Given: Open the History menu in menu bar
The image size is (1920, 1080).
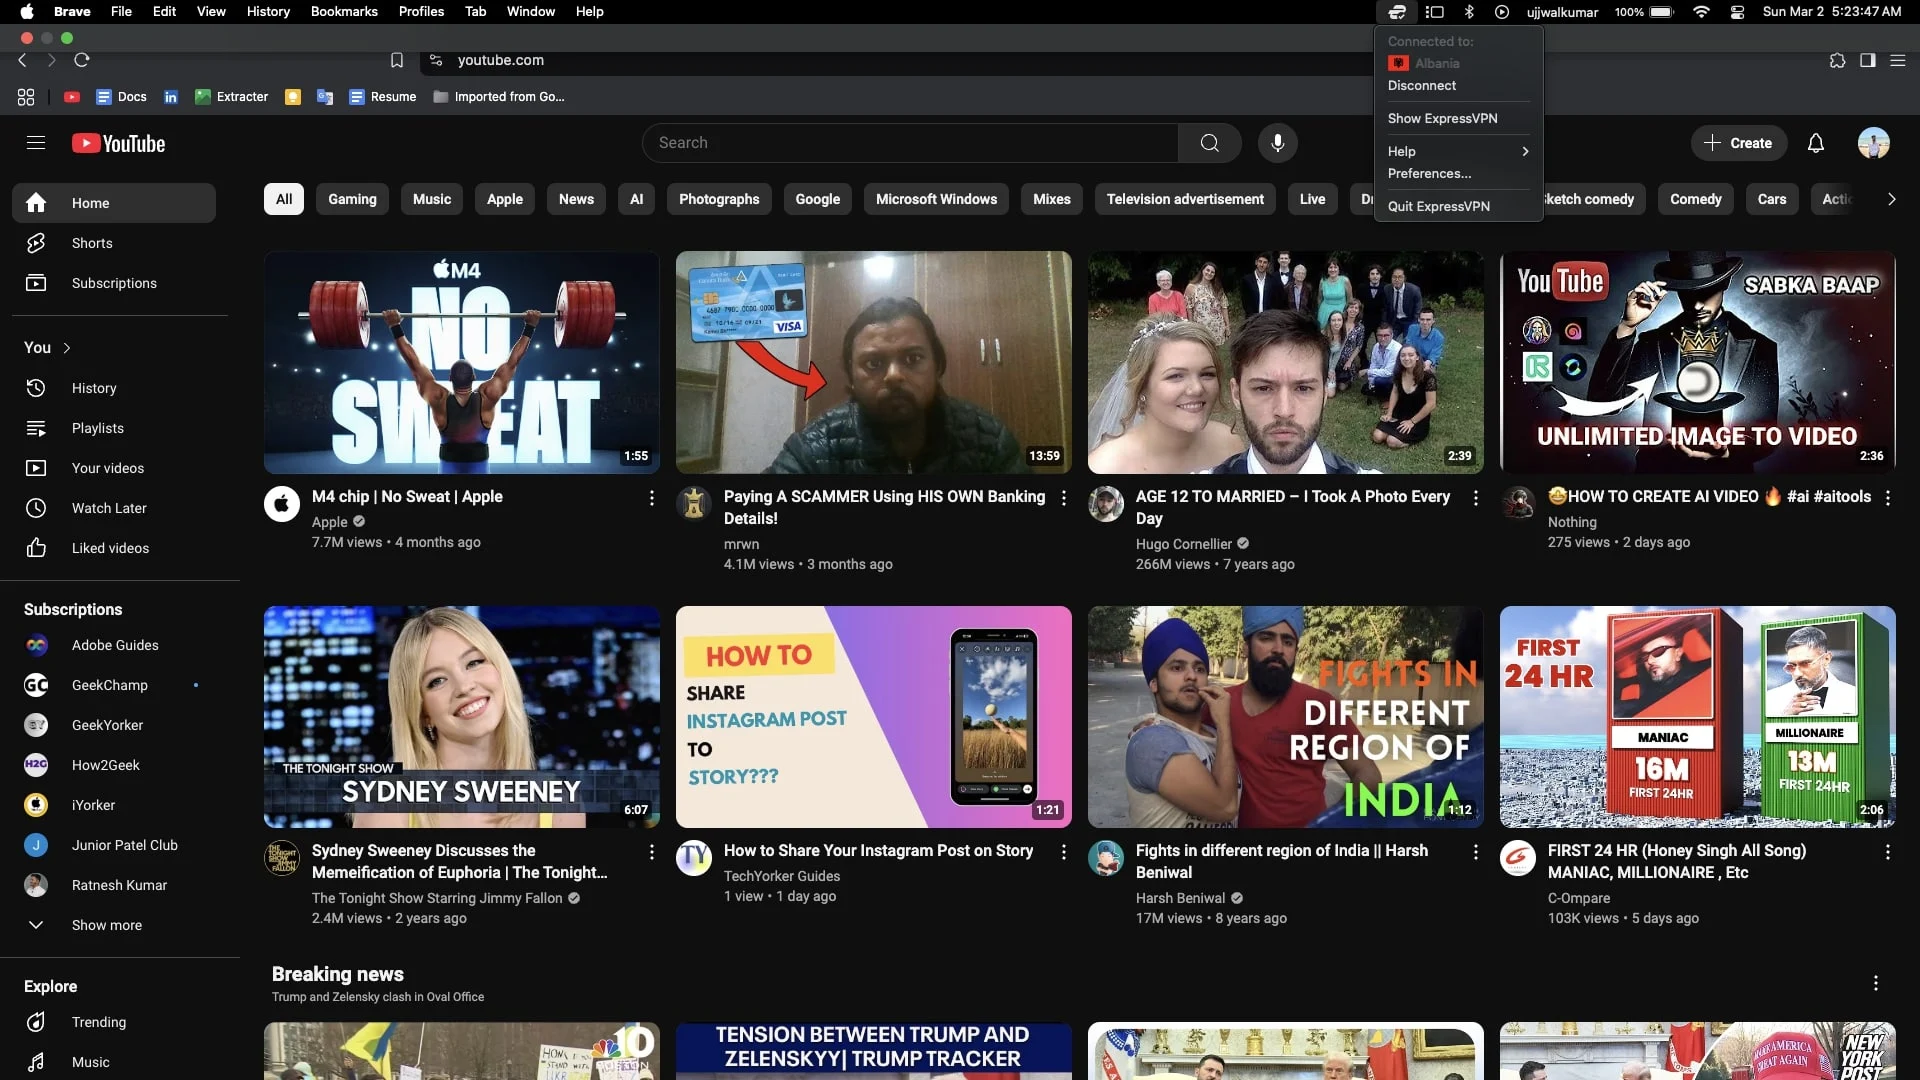Looking at the screenshot, I should point(268,12).
